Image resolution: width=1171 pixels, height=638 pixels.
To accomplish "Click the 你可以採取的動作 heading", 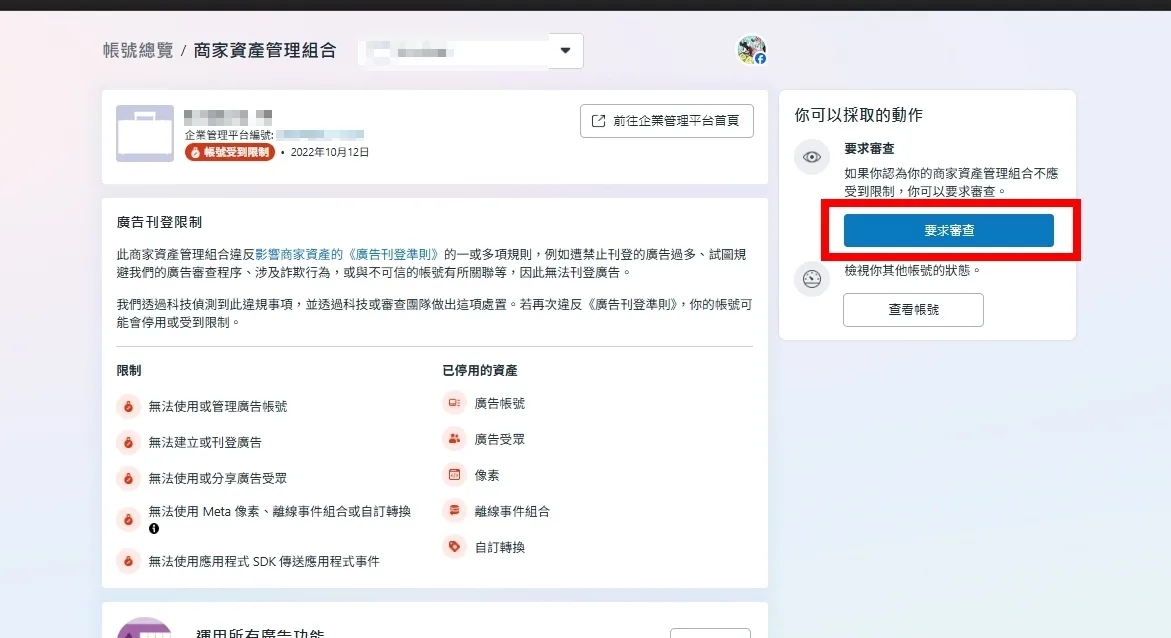I will coord(859,115).
